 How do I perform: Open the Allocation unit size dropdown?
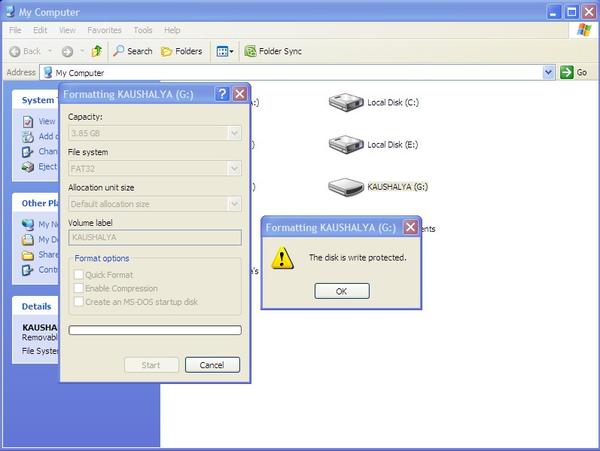[155, 204]
